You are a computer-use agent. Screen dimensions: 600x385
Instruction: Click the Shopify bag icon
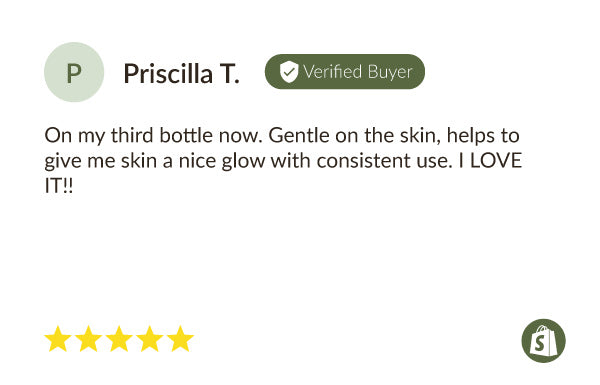tap(543, 341)
